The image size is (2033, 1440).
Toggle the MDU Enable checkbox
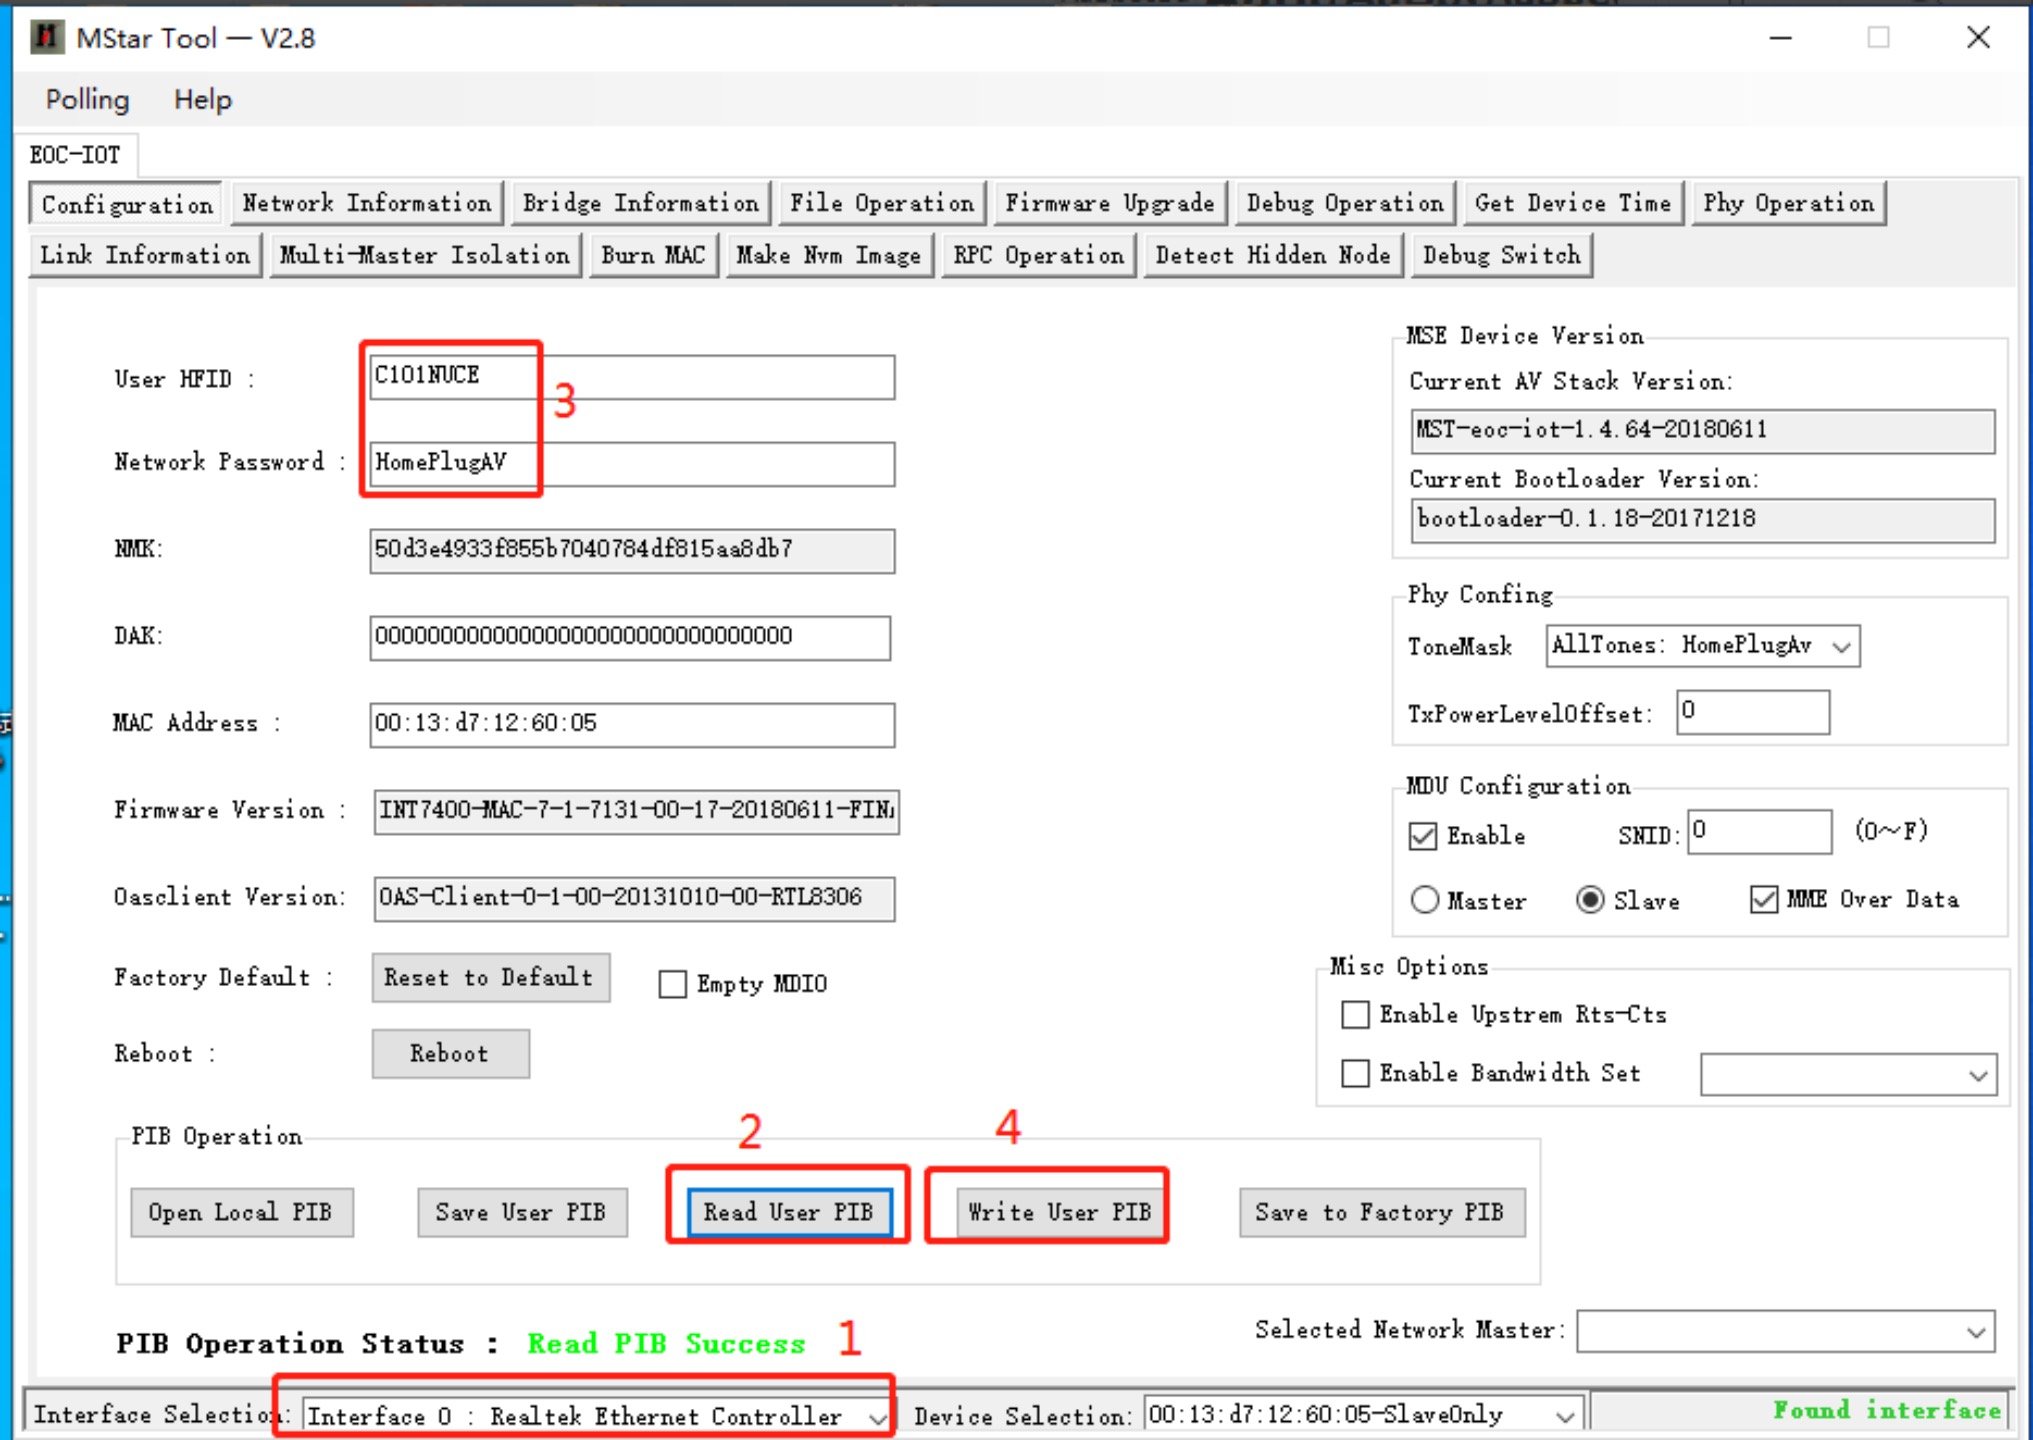coord(1423,836)
